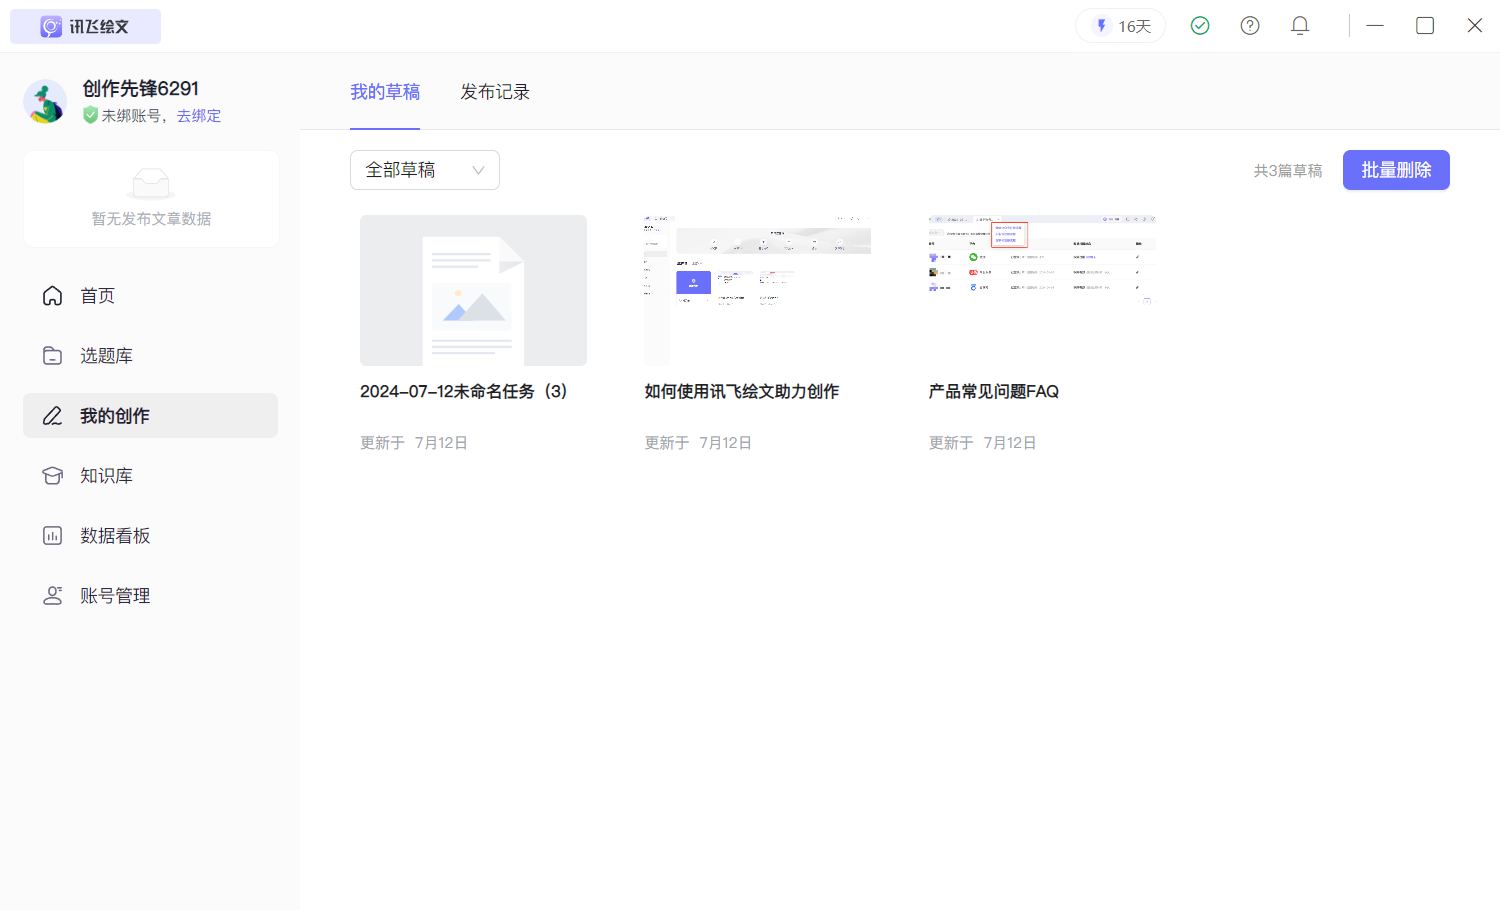Click the title 产品常见问题FAQ

[993, 392]
